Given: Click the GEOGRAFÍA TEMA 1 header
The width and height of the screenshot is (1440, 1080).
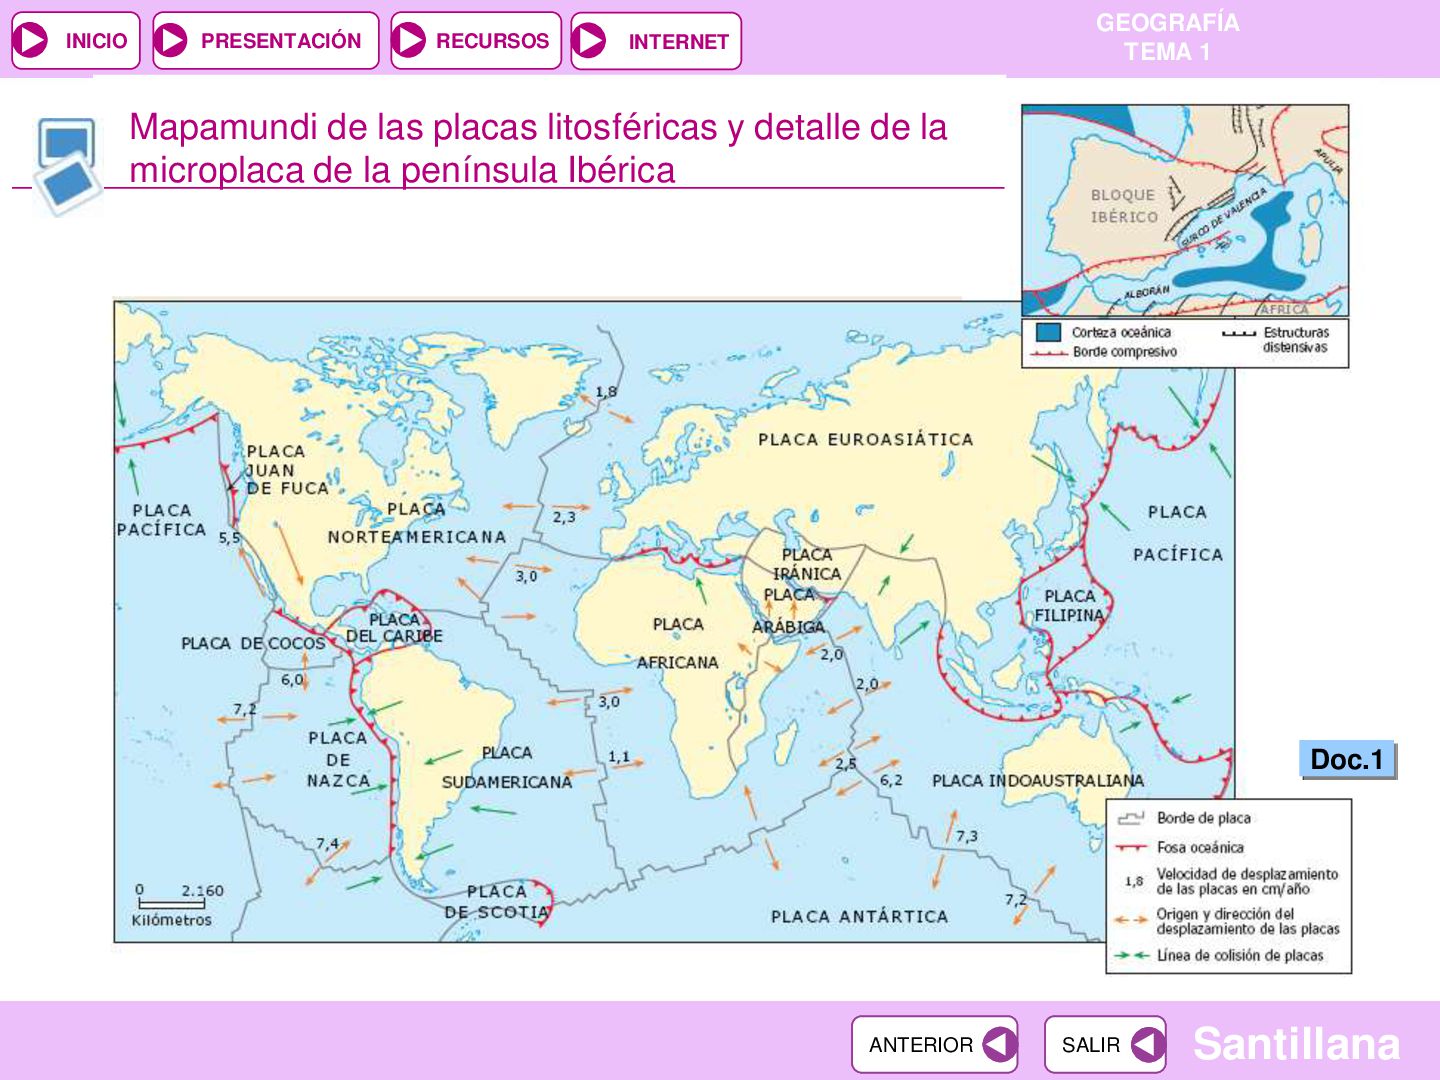Looking at the screenshot, I should (x=1167, y=37).
